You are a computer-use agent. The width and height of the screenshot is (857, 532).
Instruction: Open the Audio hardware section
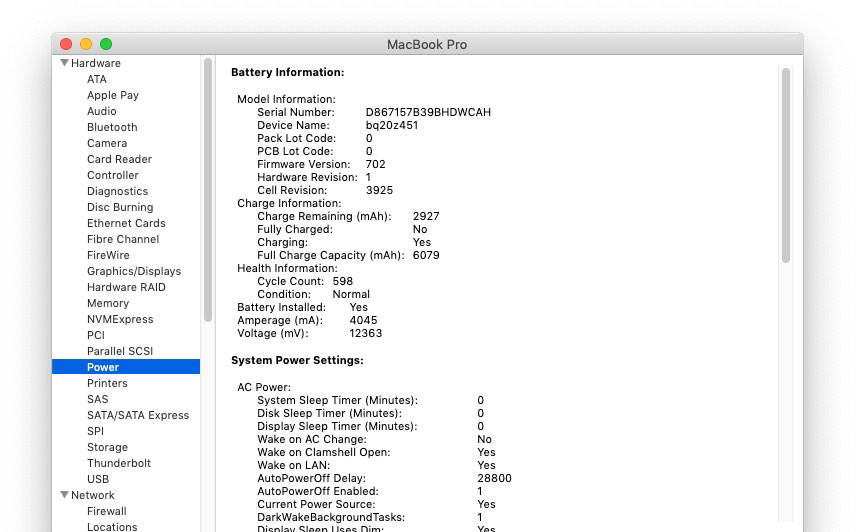[102, 111]
